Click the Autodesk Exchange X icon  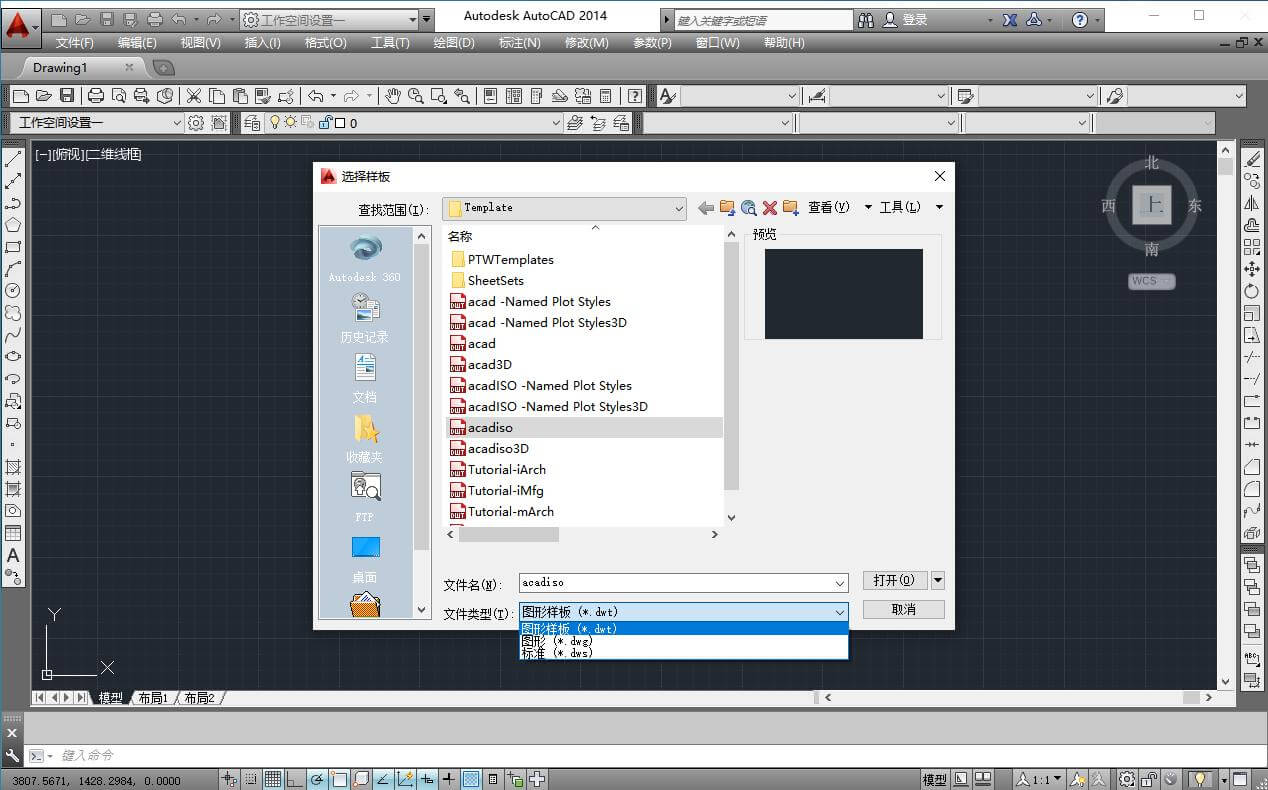[1011, 20]
